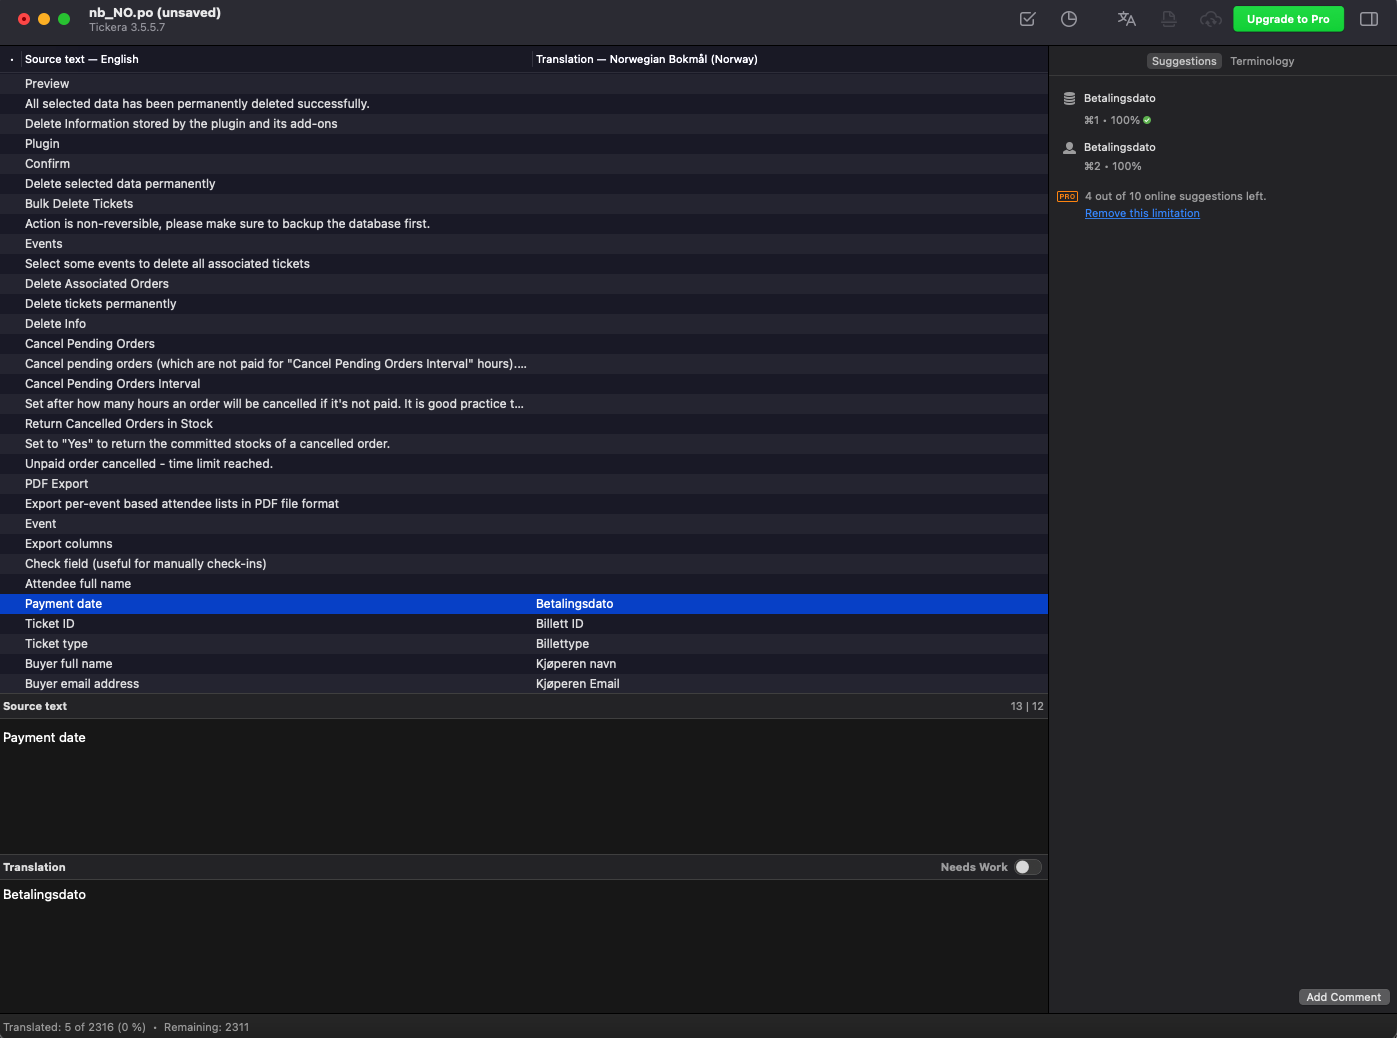Screen dimensions: 1397x1038
Task: Click the pre-translate language icon
Action: tap(1126, 19)
